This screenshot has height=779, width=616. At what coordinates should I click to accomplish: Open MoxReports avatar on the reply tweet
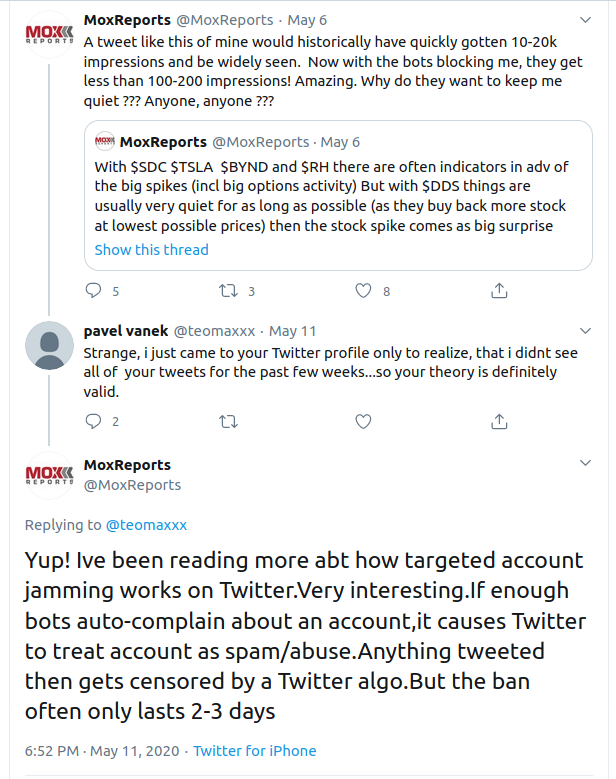(48, 475)
